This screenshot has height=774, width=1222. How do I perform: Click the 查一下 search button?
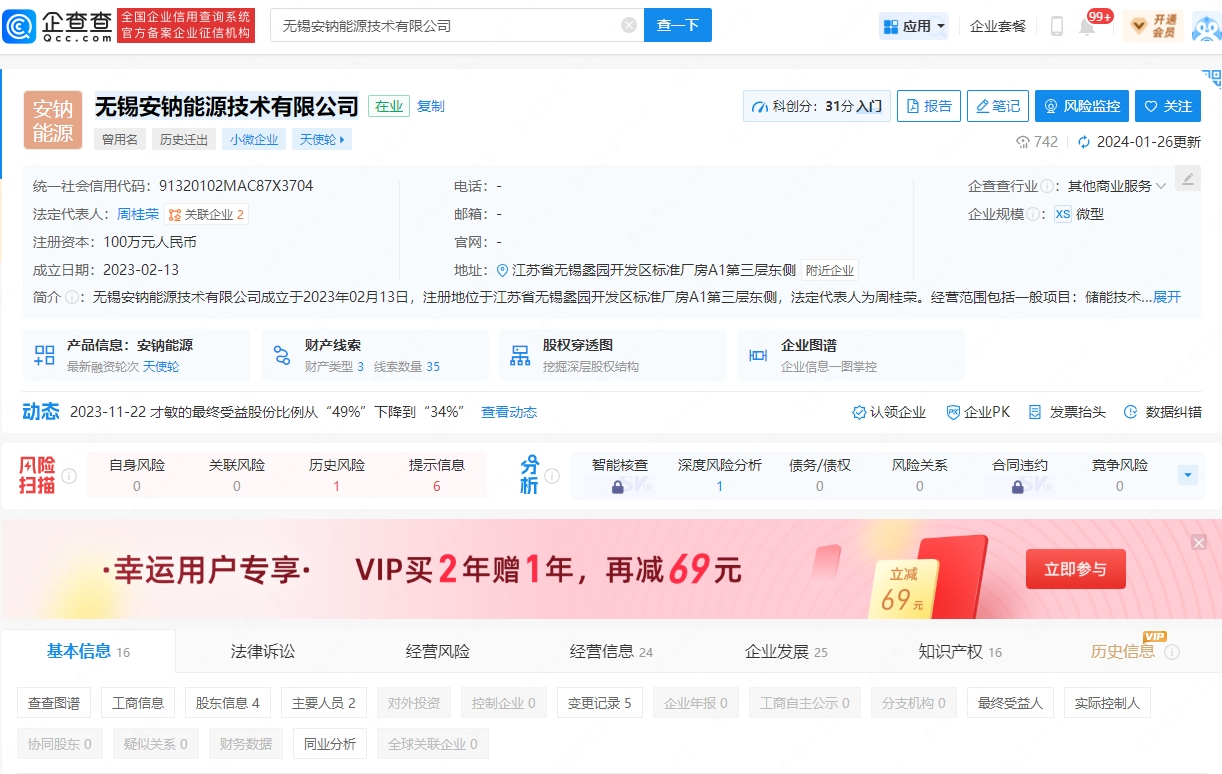tap(677, 25)
